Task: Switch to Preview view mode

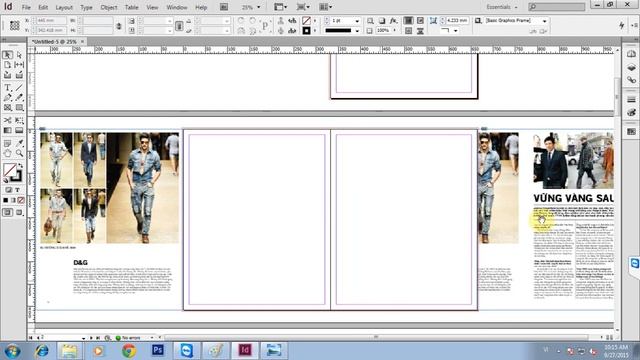Action: pos(19,212)
